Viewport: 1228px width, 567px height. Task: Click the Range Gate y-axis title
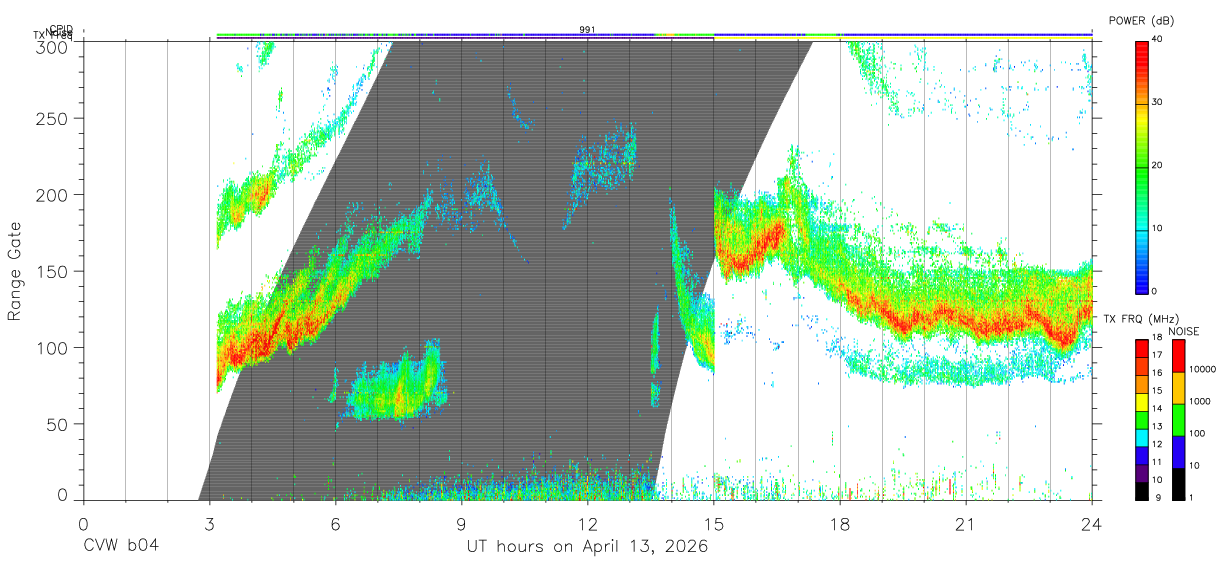(x=15, y=272)
